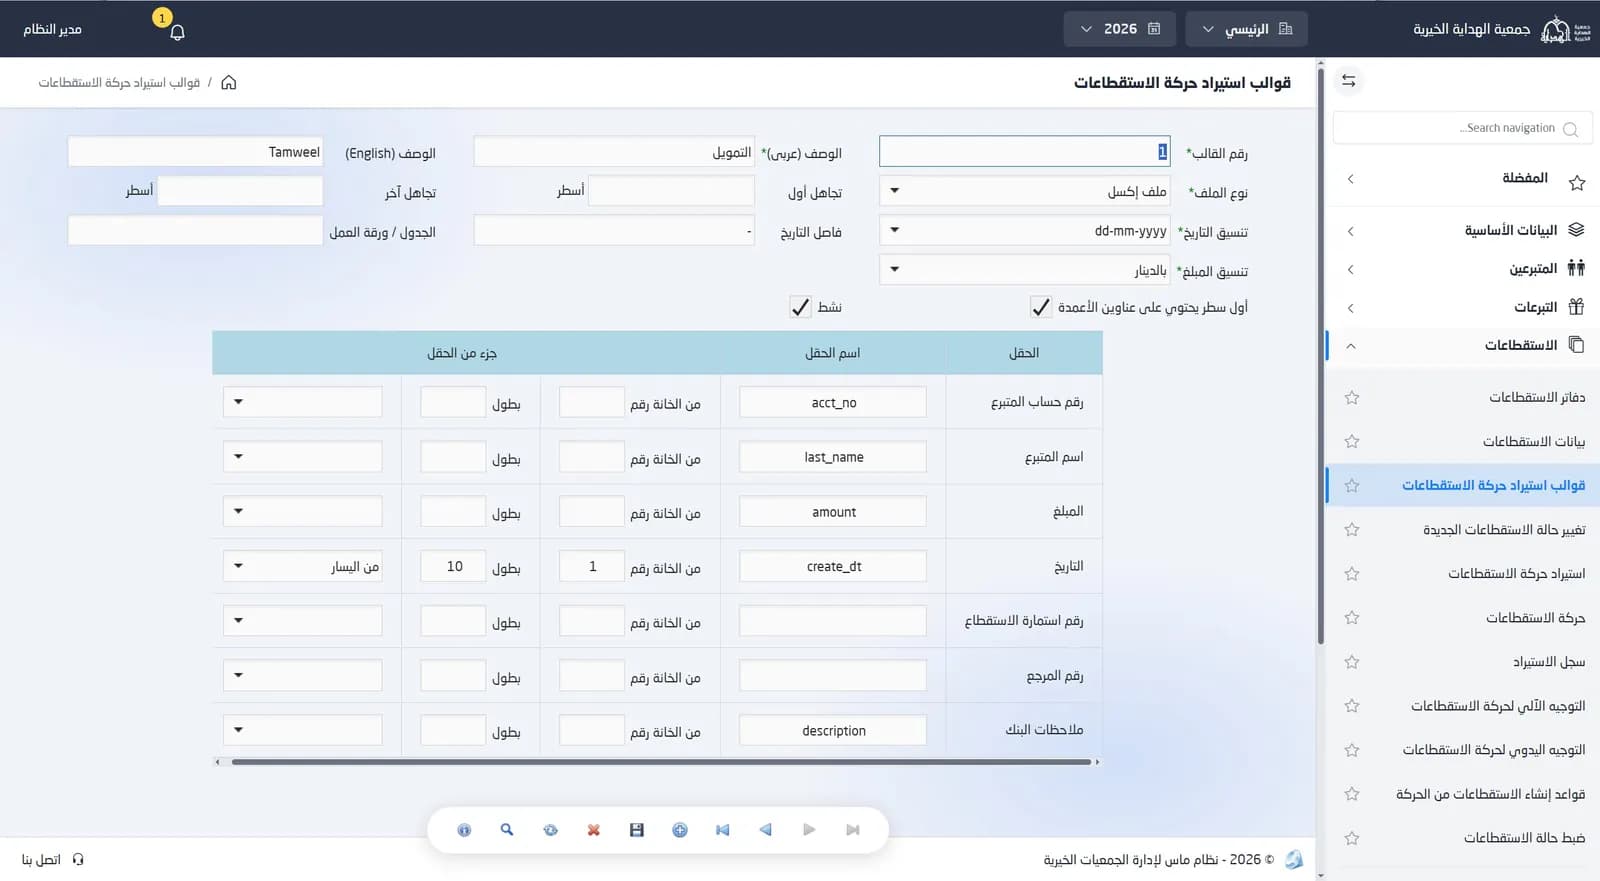This screenshot has width=1600, height=881.
Task: Click the الجدول / ورقة العمل input
Action: tap(195, 230)
